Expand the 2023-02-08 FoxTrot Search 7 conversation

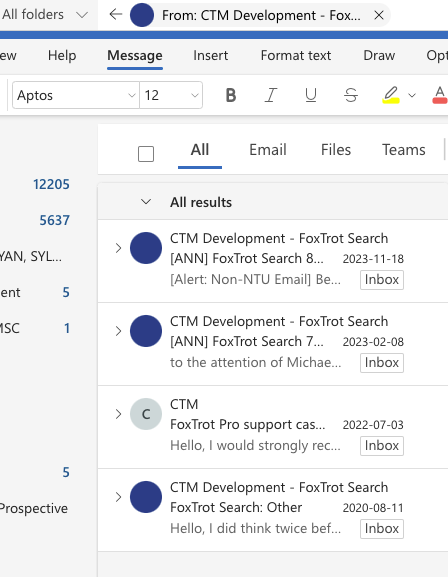coord(118,331)
